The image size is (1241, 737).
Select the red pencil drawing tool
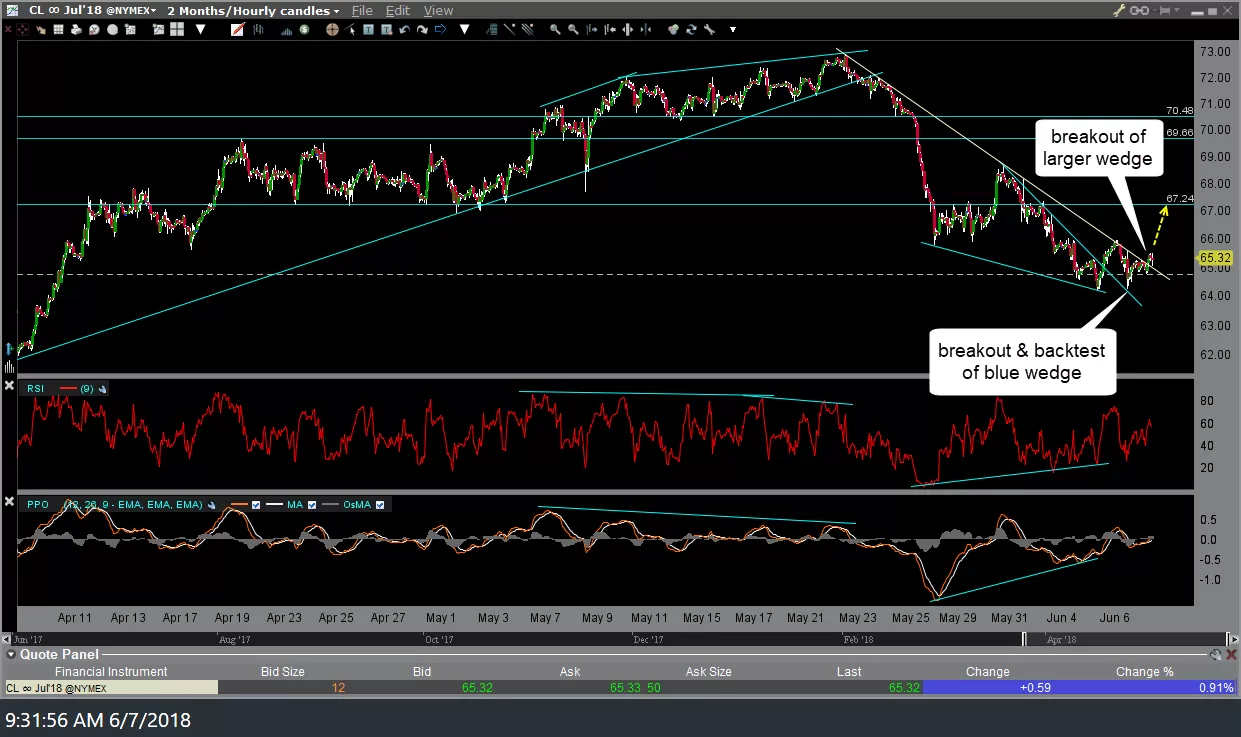coord(238,30)
